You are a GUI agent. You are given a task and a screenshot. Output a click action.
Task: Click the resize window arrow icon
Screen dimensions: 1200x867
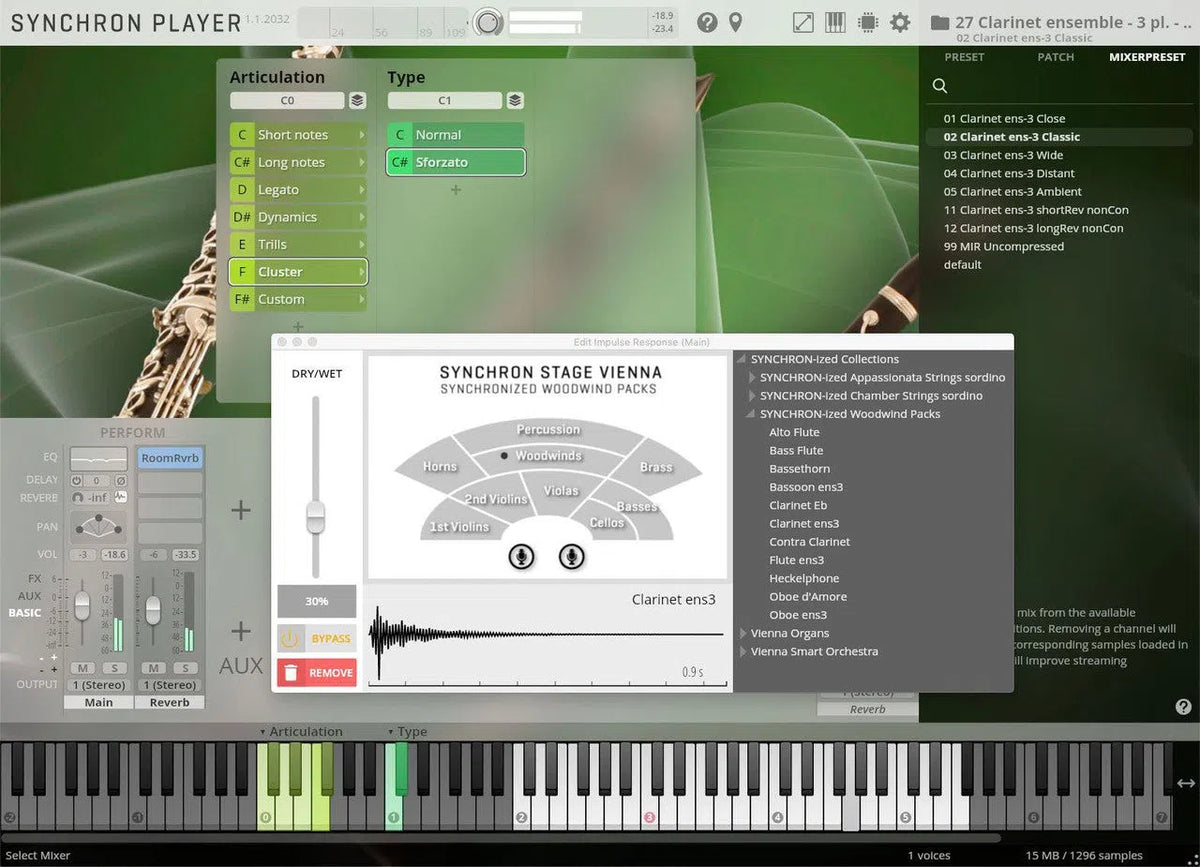803,22
